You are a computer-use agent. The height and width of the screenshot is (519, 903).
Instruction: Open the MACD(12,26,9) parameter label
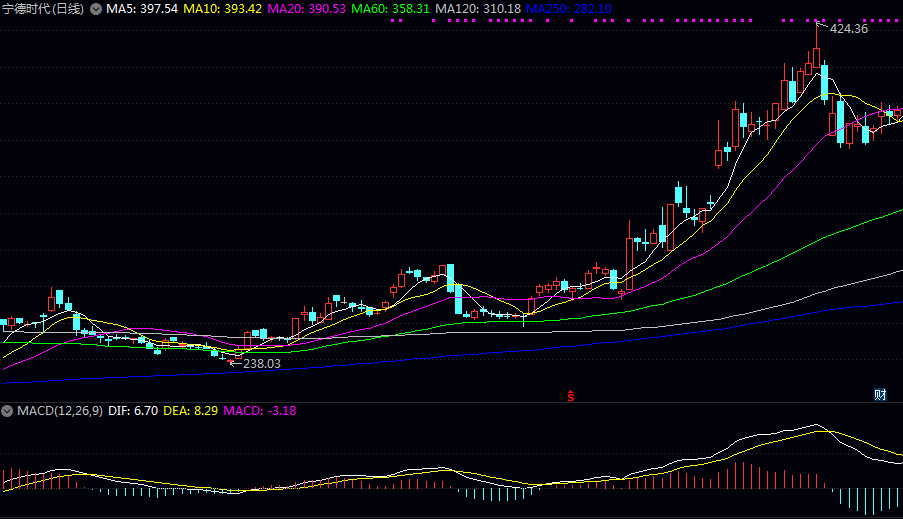[x=60, y=411]
